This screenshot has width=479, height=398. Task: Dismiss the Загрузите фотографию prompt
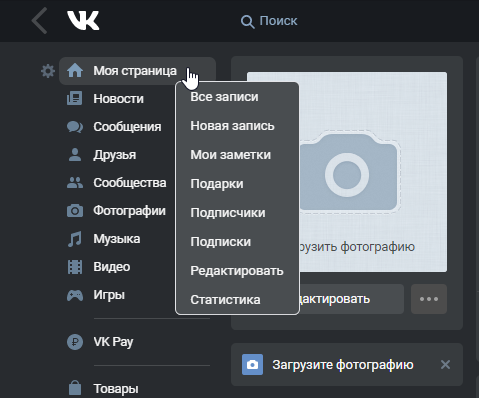point(445,364)
